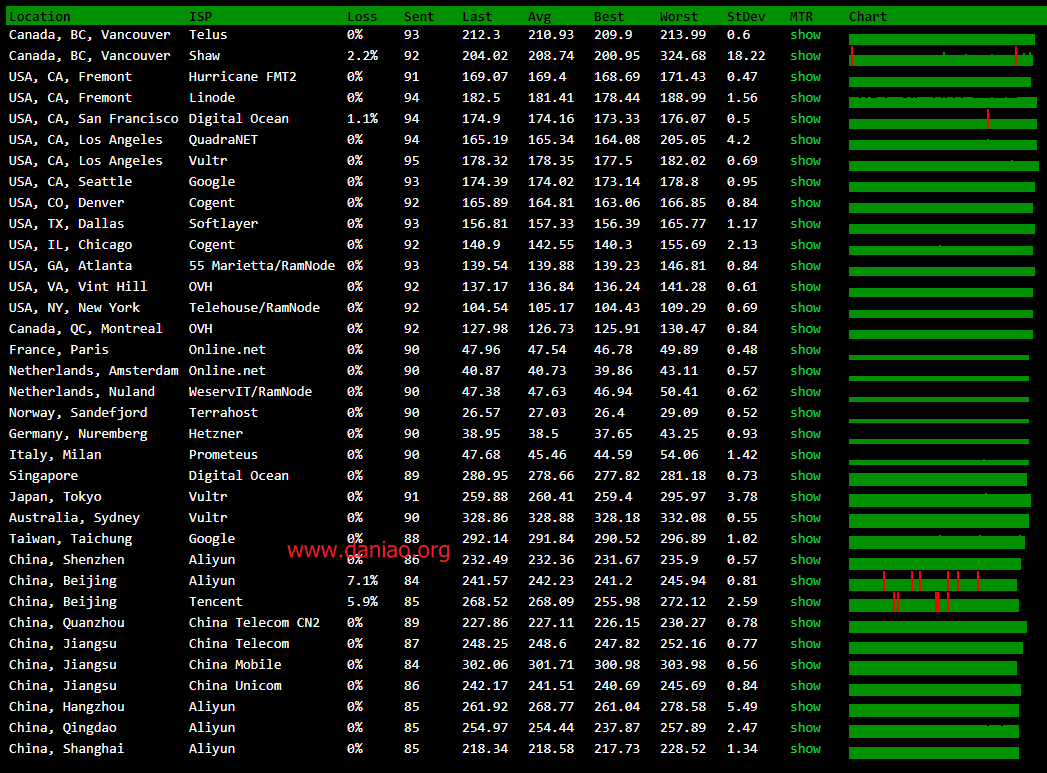Show MTR for Qingdao Aliyun
This screenshot has height=773, width=1047.
(805, 728)
